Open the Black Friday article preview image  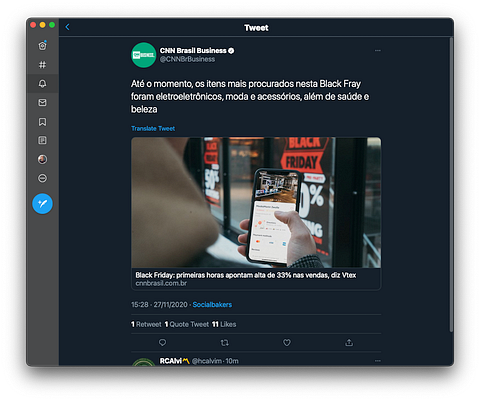click(x=256, y=202)
